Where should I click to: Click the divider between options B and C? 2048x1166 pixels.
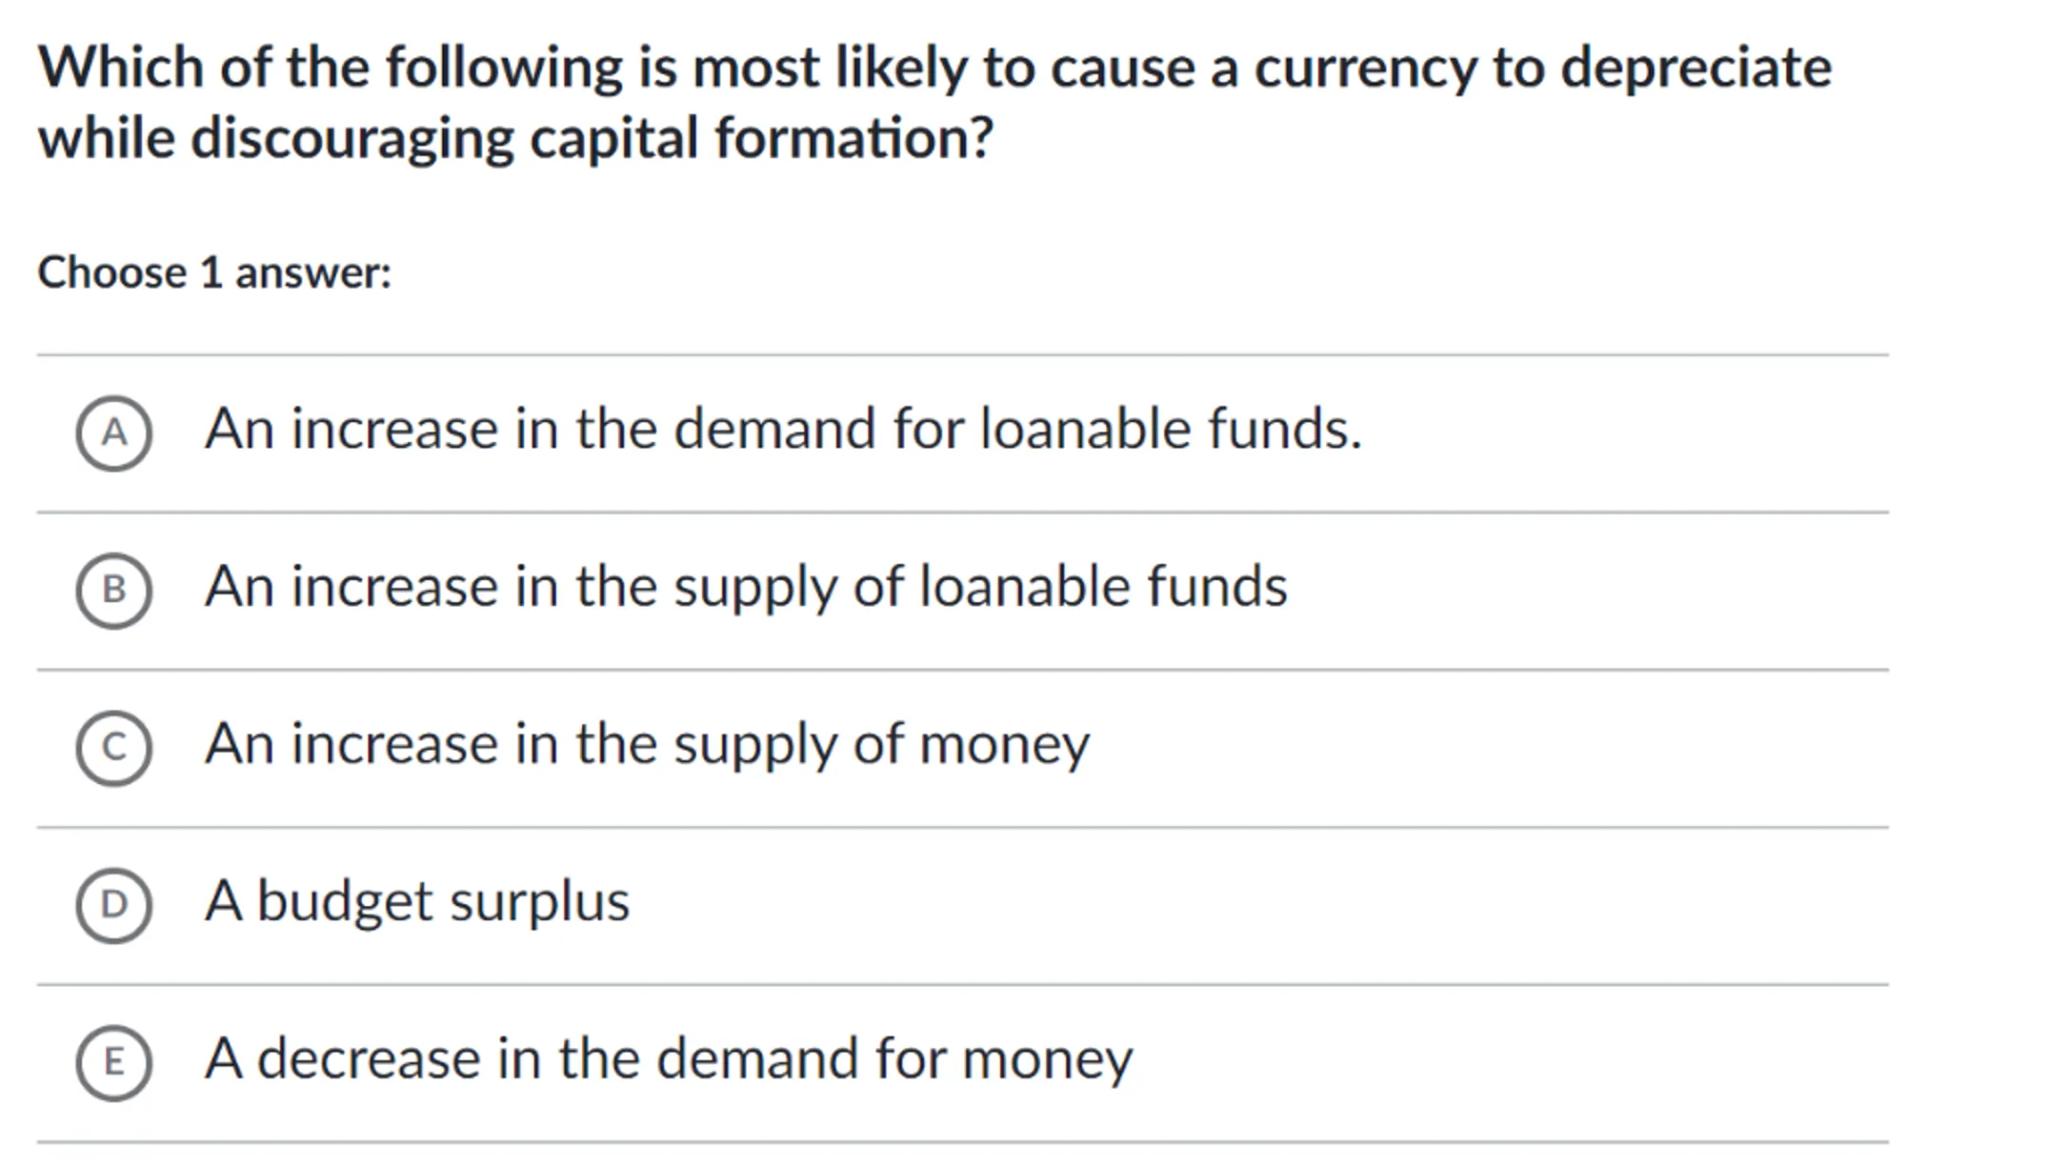[962, 670]
